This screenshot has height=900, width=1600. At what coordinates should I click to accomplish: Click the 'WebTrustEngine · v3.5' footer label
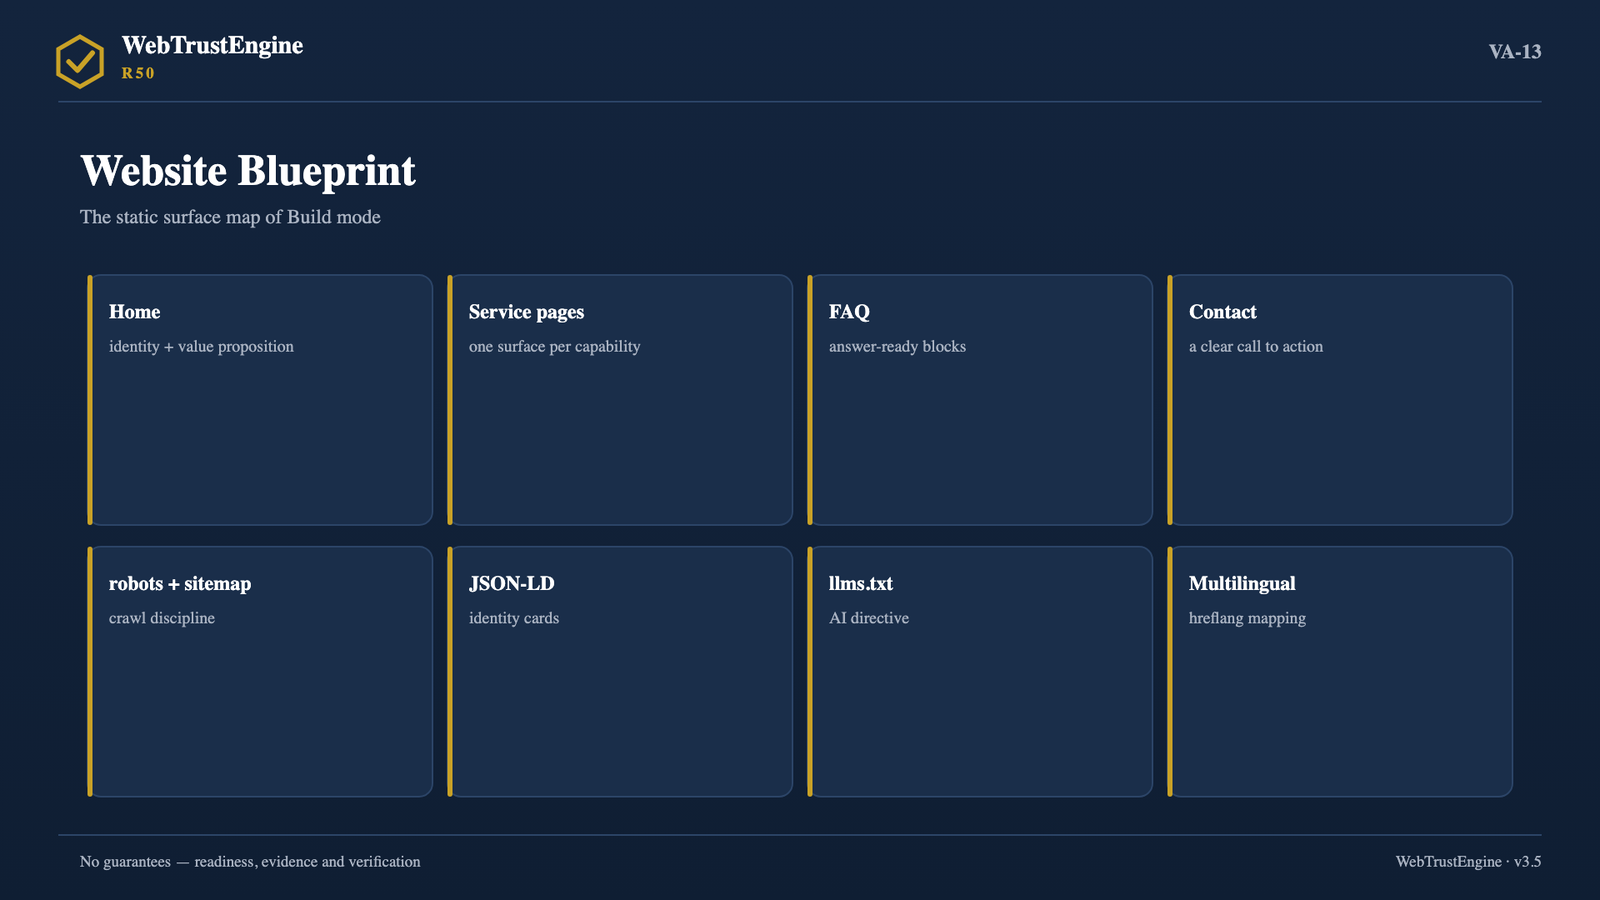point(1468,862)
